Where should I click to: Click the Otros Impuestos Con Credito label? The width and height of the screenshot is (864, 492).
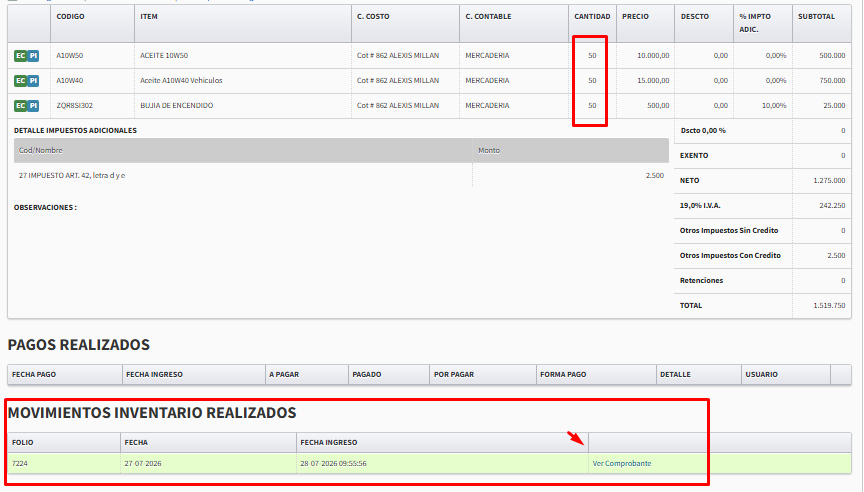730,256
